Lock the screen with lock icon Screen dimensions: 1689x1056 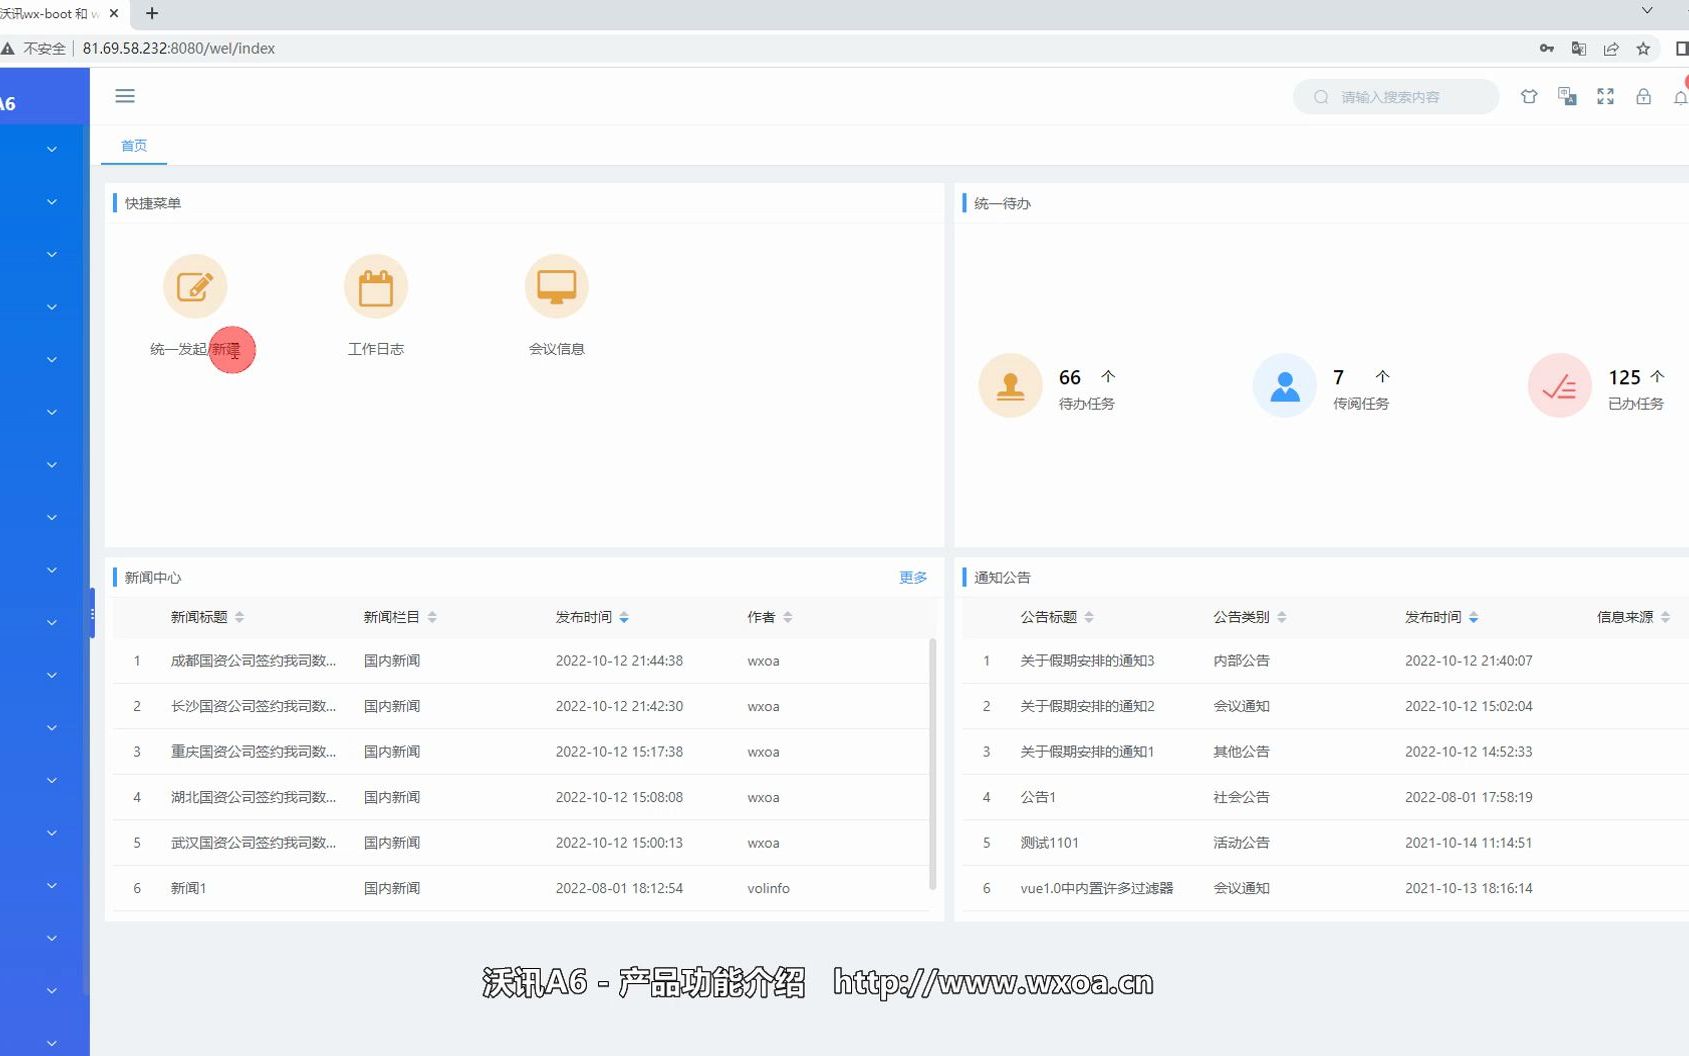[x=1643, y=97]
